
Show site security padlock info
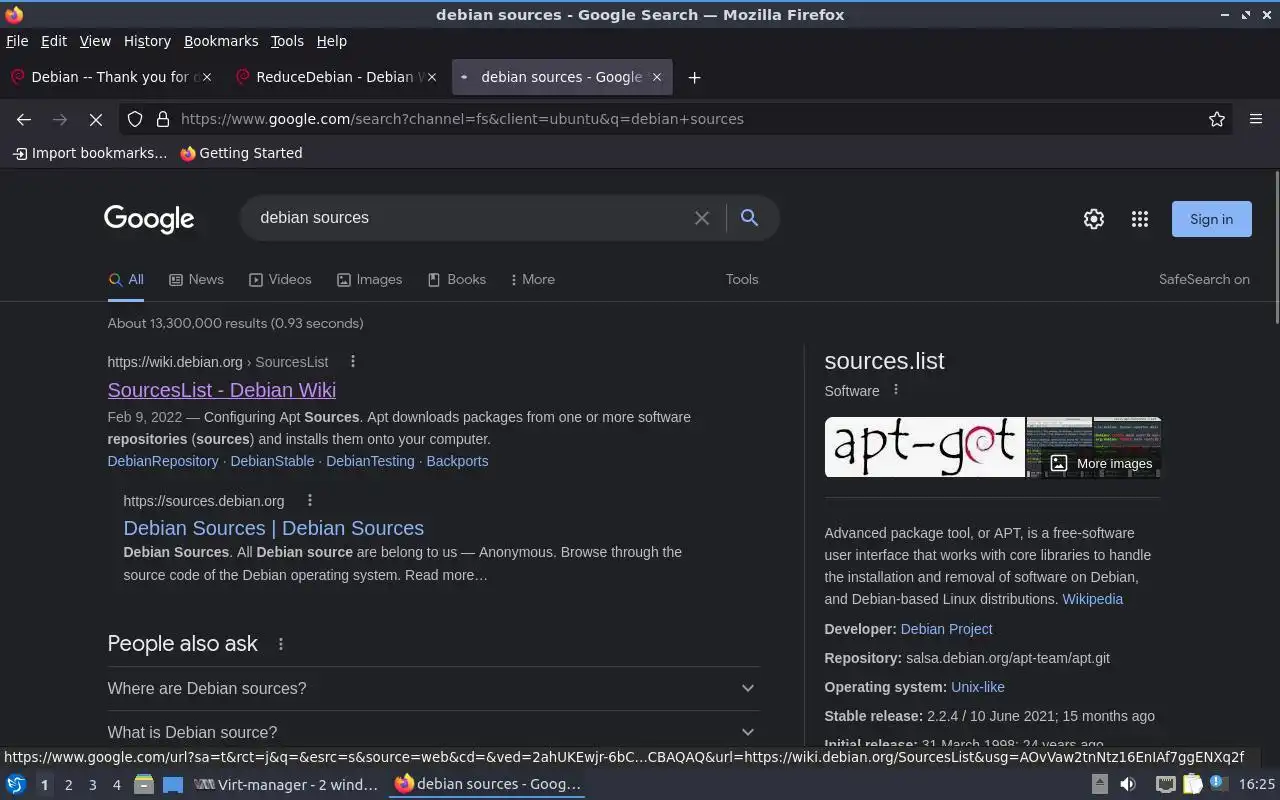pos(163,119)
